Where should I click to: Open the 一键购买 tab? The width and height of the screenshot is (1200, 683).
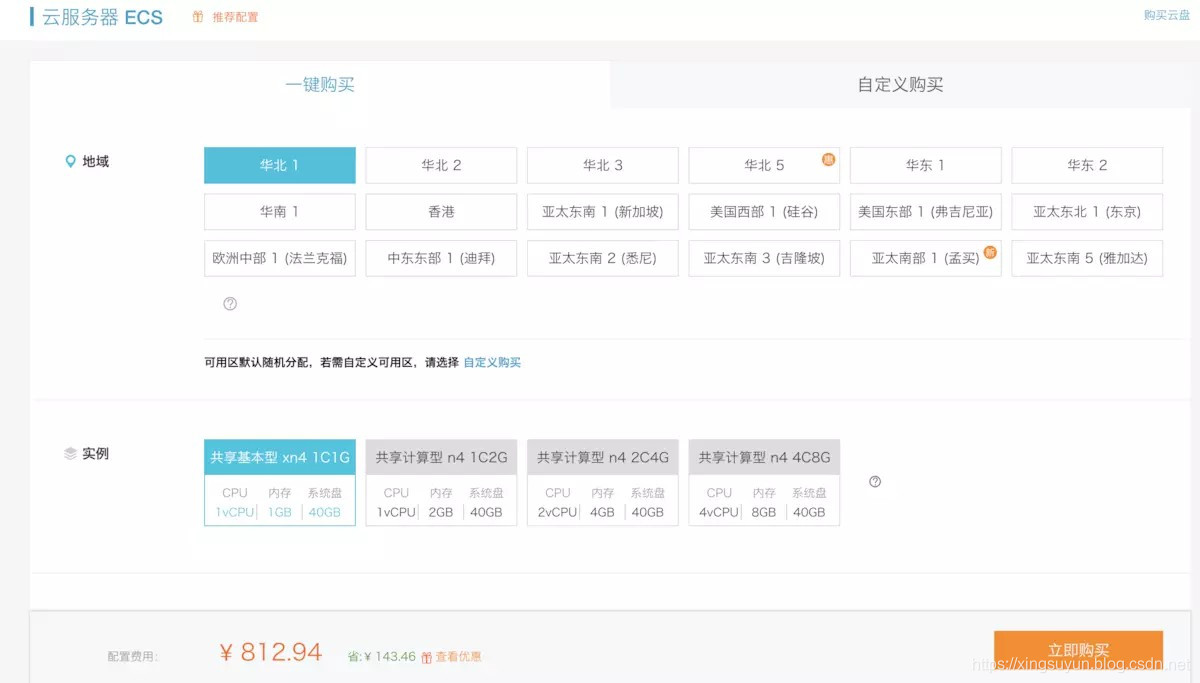pyautogui.click(x=320, y=85)
